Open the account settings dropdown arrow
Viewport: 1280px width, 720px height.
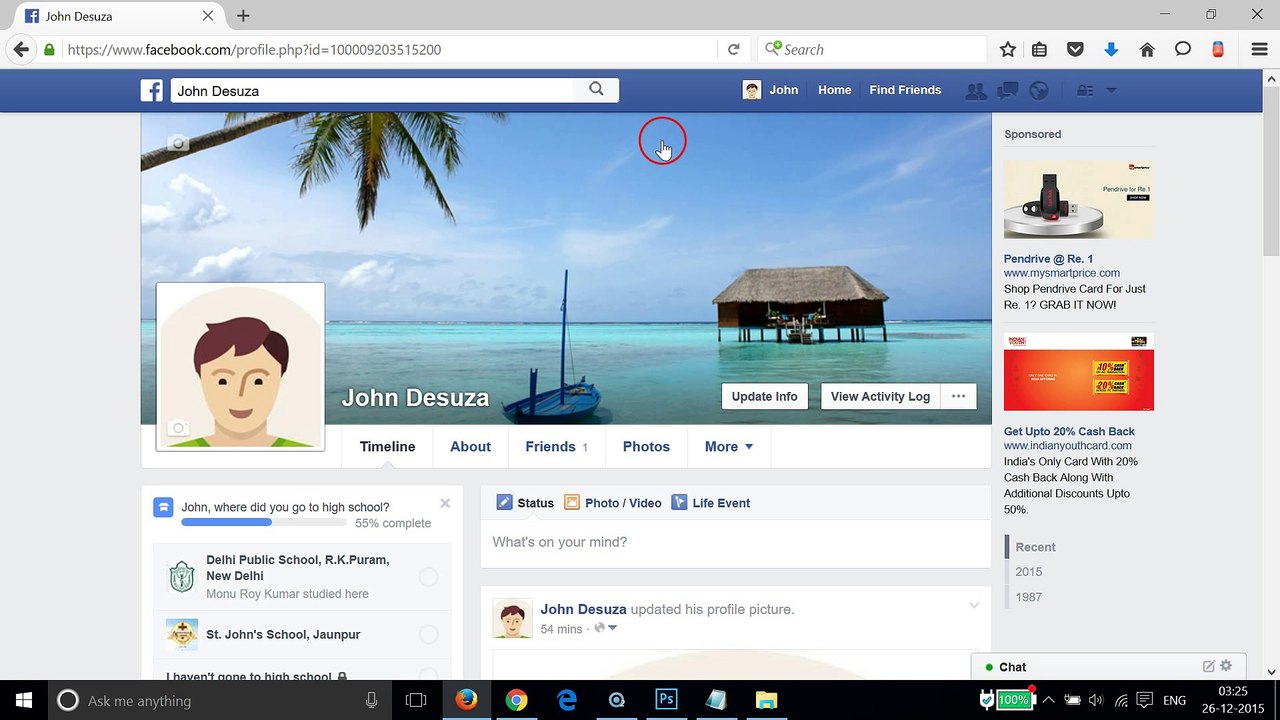tap(1111, 91)
